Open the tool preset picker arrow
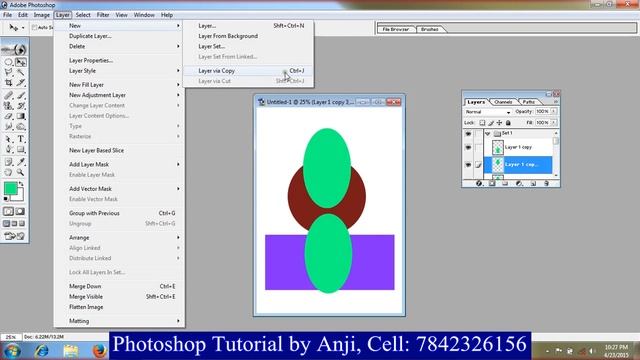The height and width of the screenshot is (360, 640). [x=23, y=27]
